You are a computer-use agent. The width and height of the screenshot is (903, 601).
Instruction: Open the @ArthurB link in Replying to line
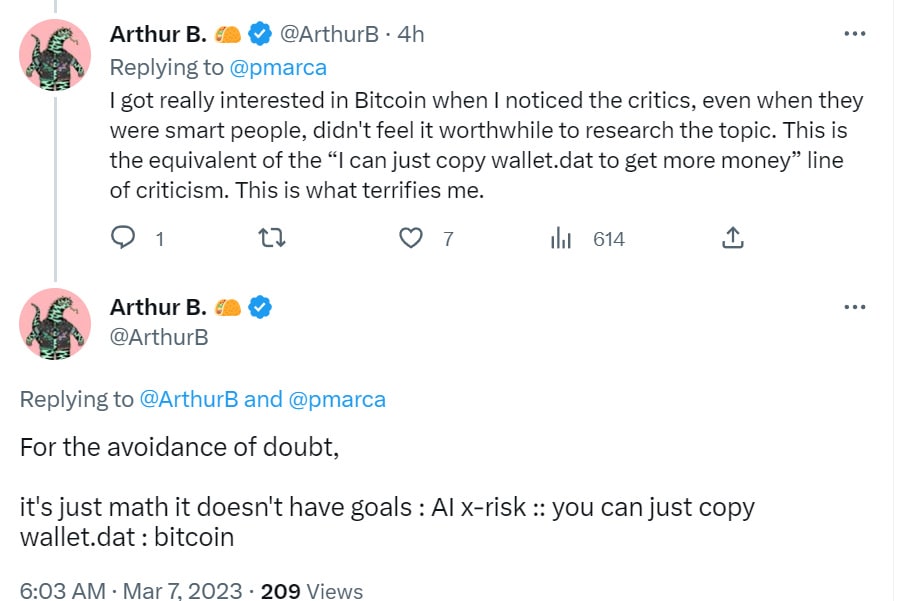[x=189, y=400]
